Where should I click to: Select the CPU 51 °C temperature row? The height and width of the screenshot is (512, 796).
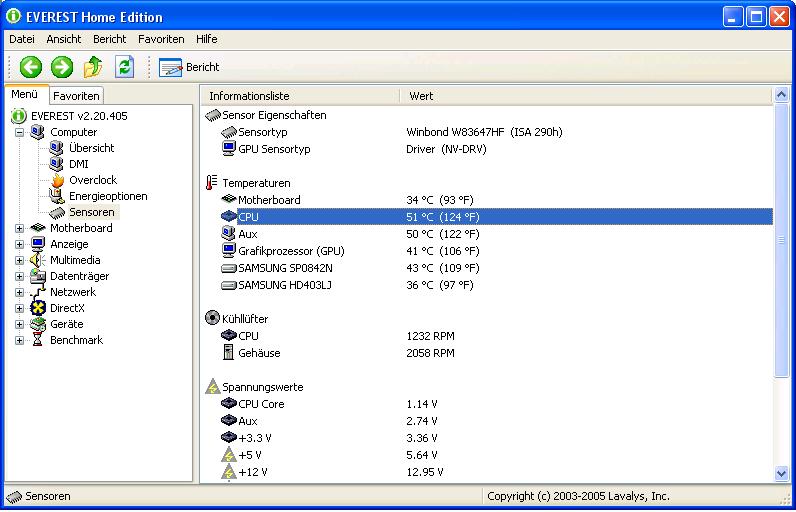tap(496, 217)
